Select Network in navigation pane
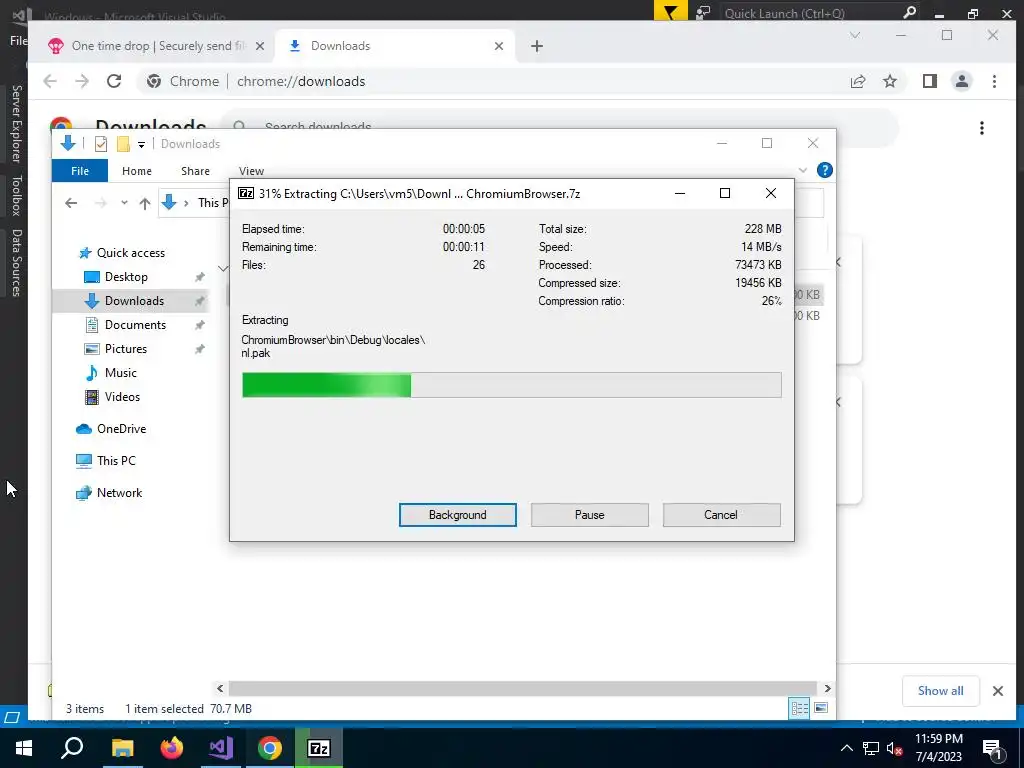Image resolution: width=1024 pixels, height=768 pixels. pos(119,492)
